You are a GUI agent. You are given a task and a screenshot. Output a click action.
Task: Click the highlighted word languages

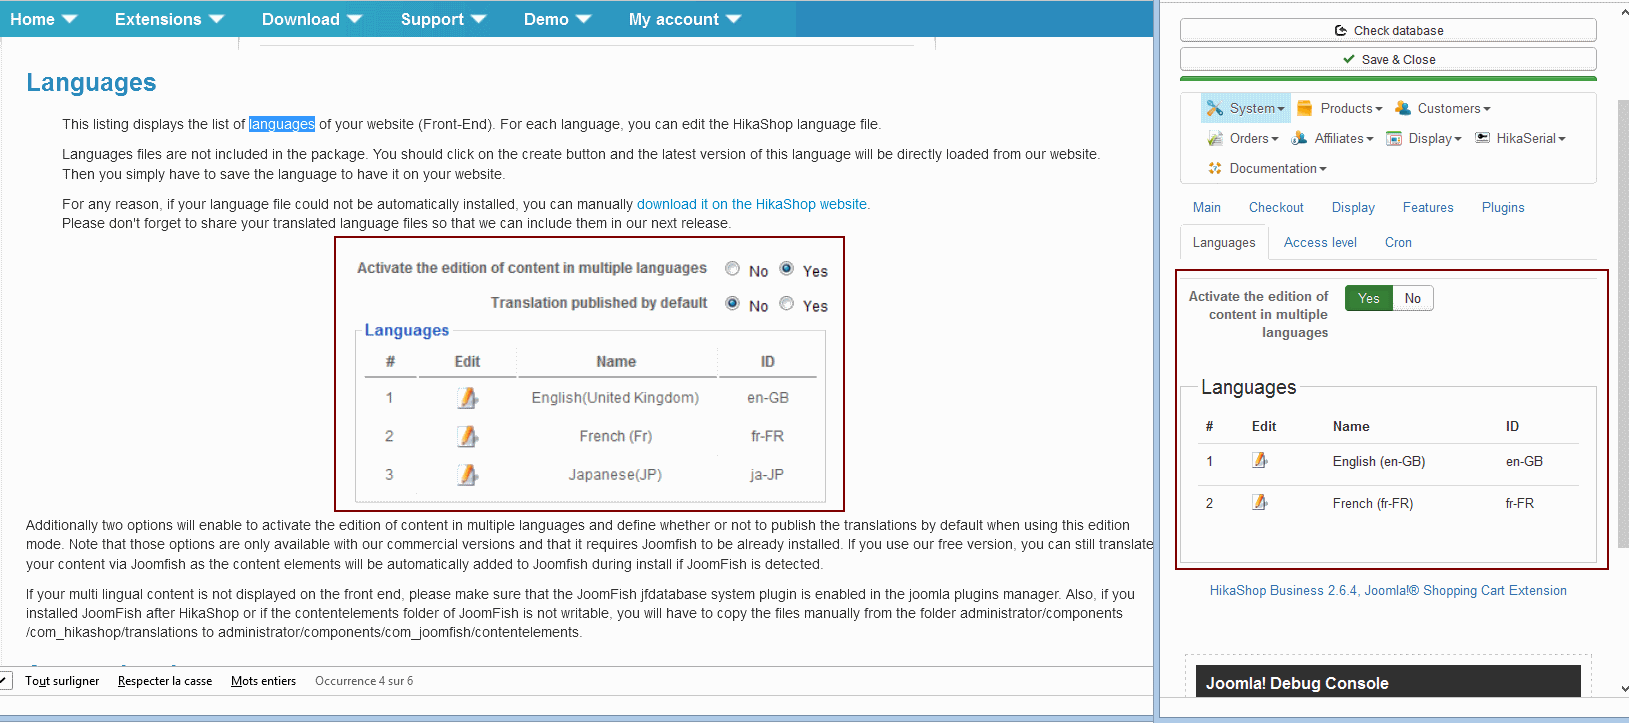point(282,124)
